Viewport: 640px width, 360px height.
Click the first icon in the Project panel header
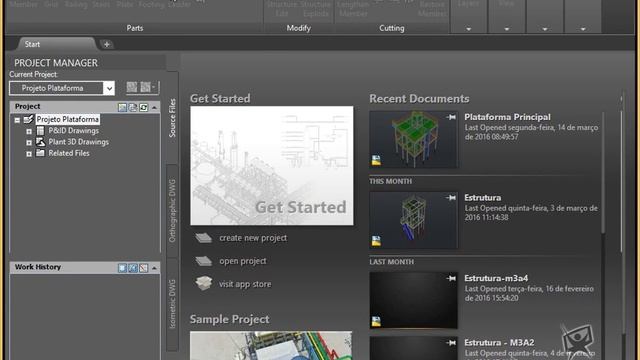pyautogui.click(x=122, y=107)
